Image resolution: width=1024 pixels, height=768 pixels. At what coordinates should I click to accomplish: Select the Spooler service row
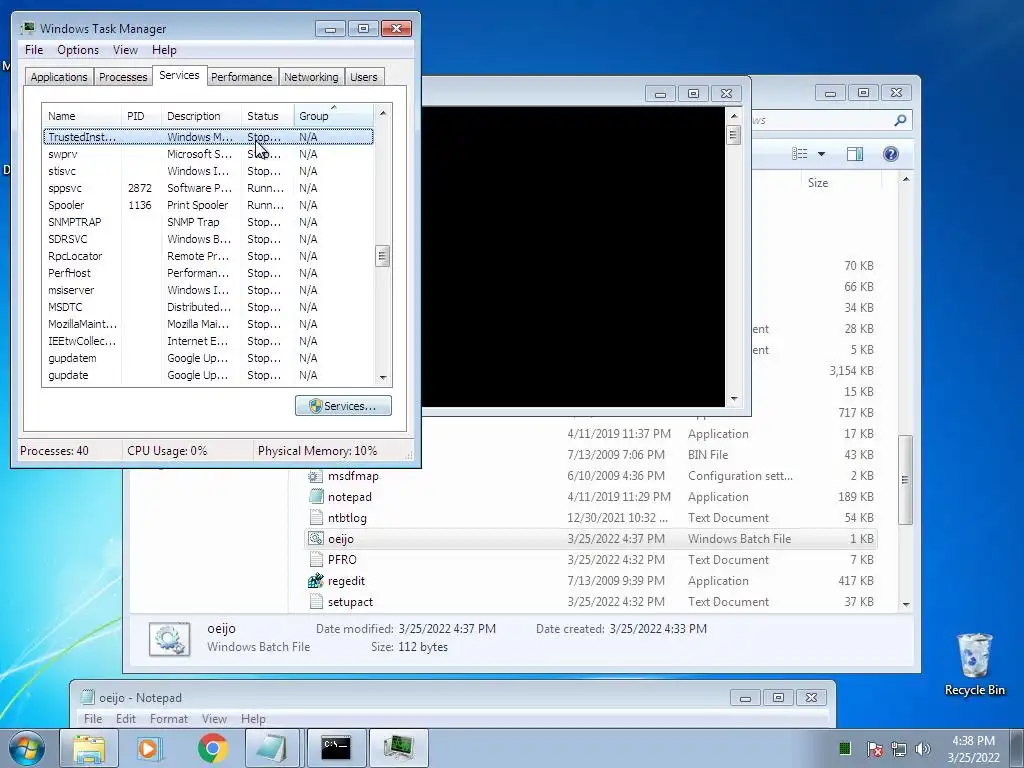coord(208,205)
